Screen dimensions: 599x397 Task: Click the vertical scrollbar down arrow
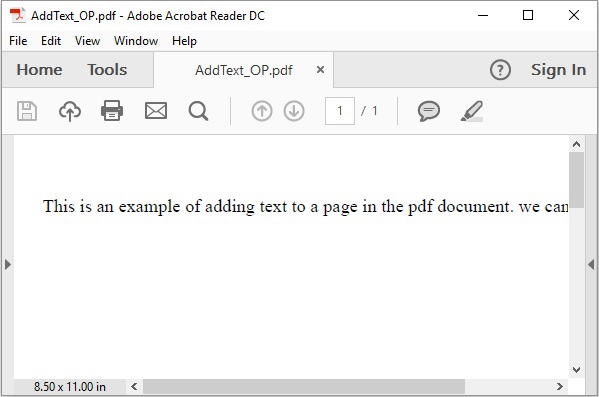click(576, 369)
